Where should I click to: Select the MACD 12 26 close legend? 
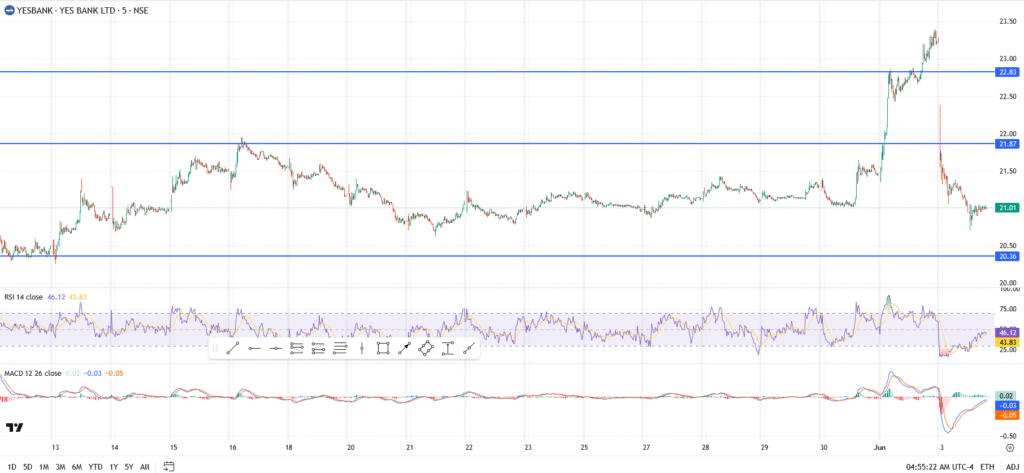point(29,374)
